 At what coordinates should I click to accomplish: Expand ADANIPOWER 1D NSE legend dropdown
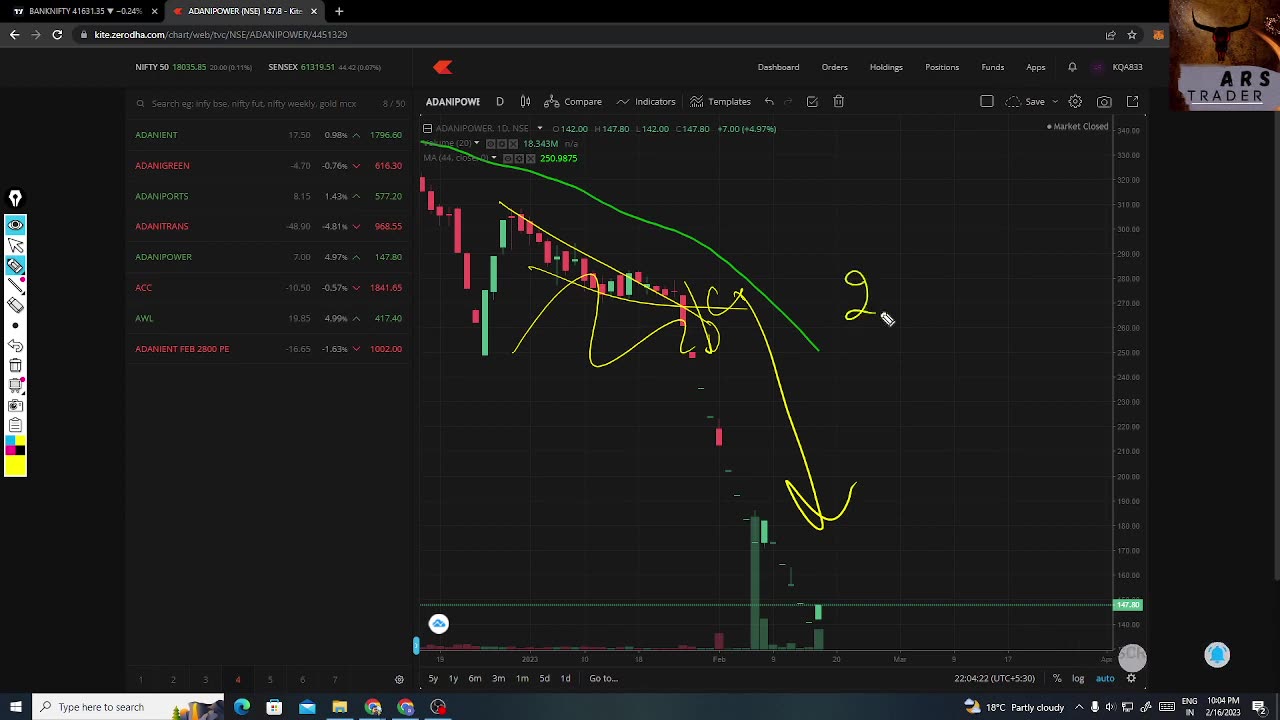pyautogui.click(x=539, y=128)
